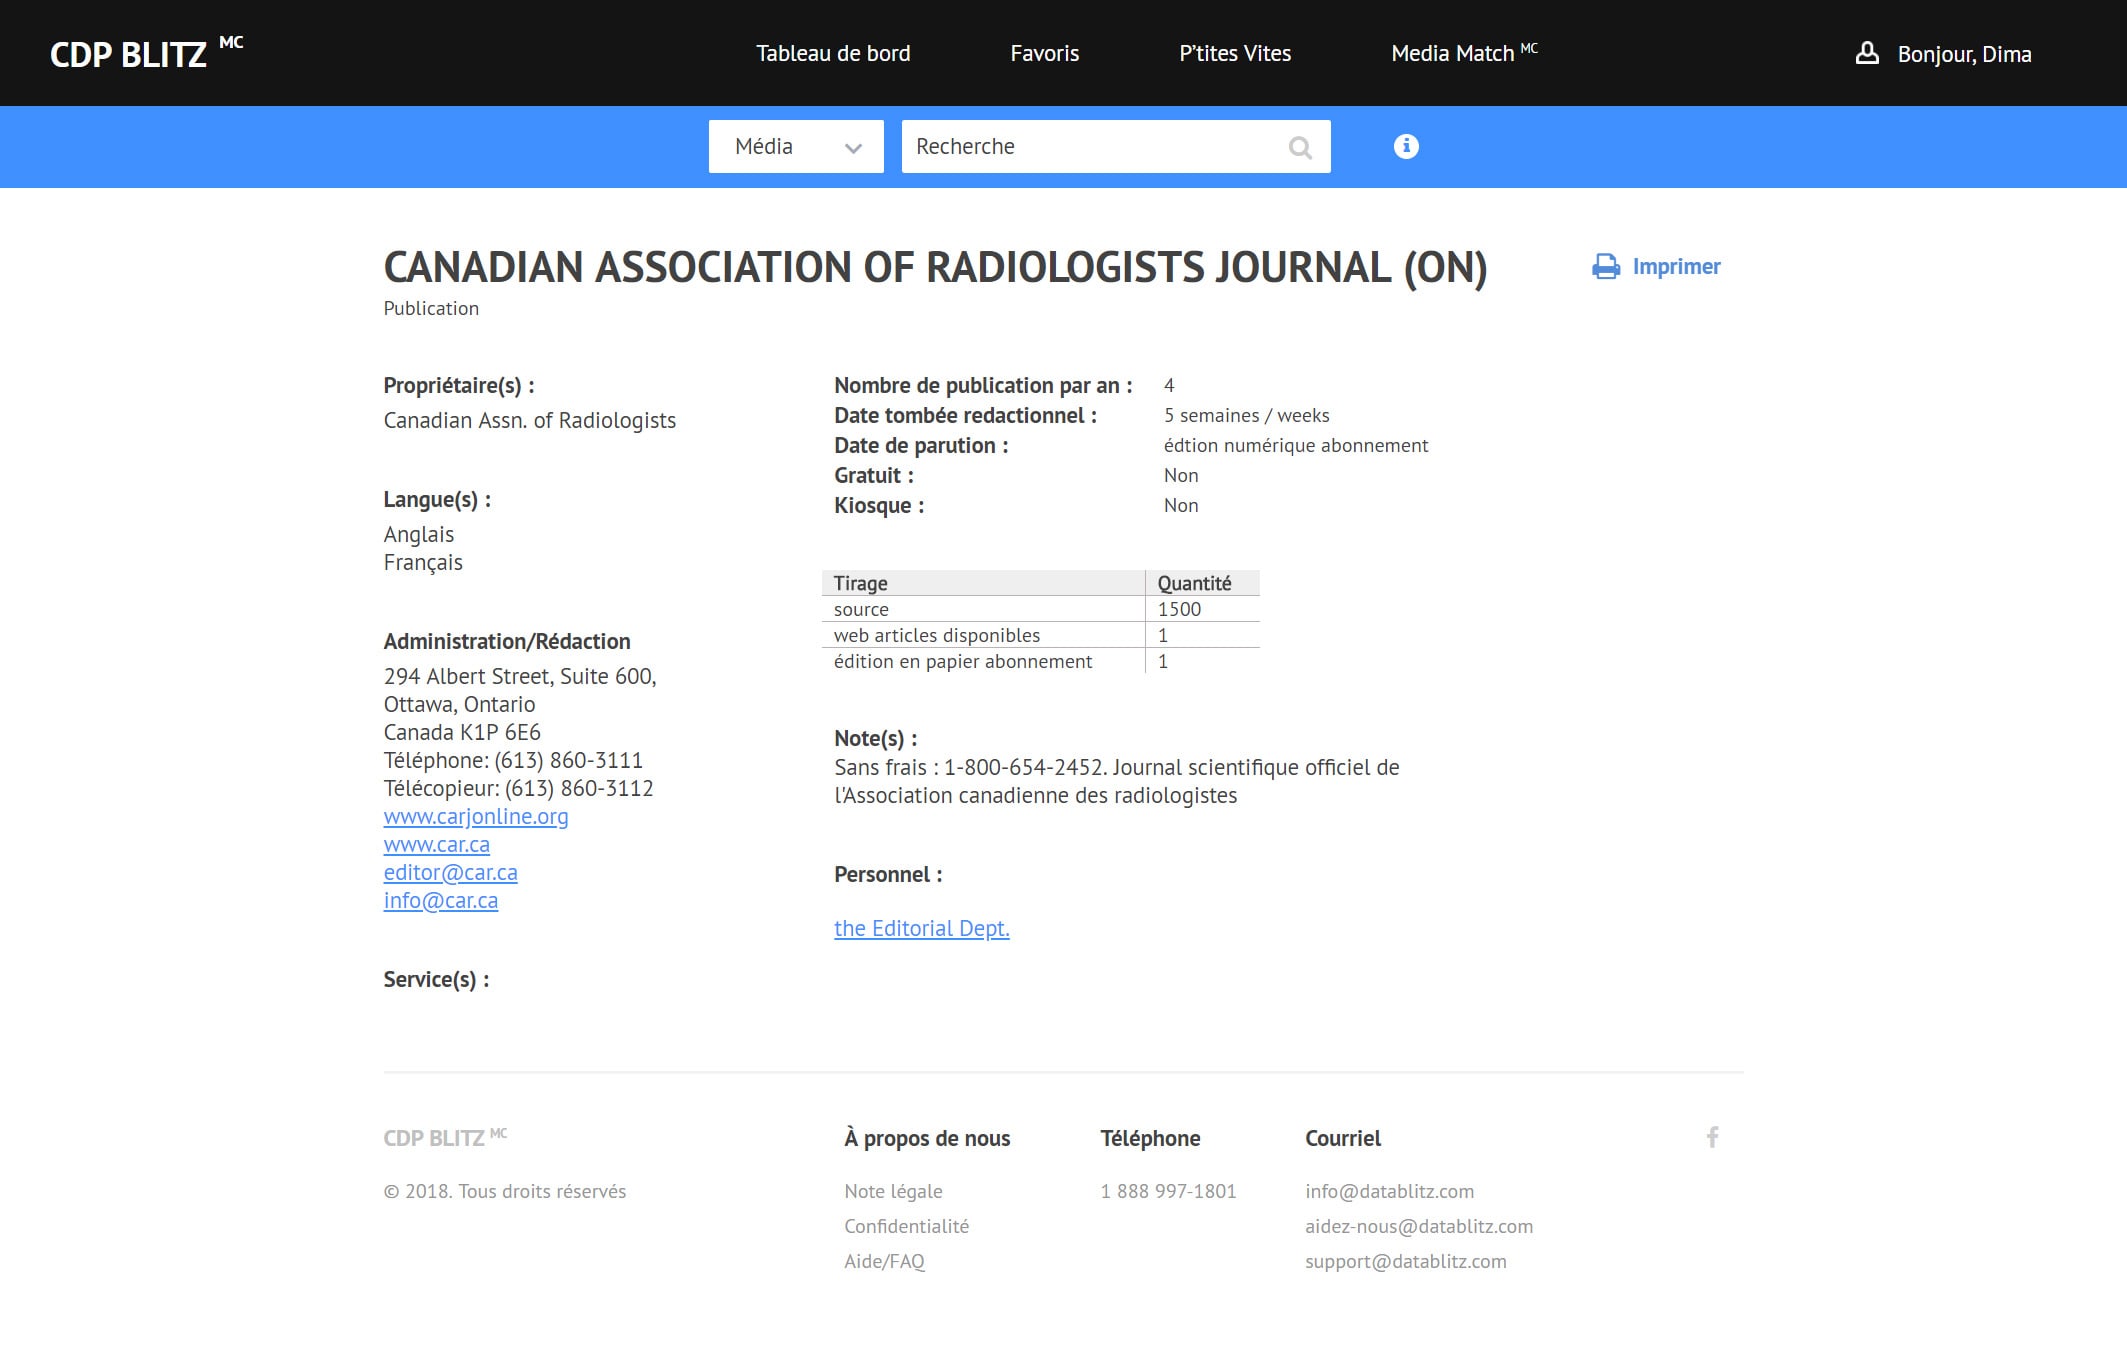
Task: Open www.car.ca link
Action: [x=437, y=844]
